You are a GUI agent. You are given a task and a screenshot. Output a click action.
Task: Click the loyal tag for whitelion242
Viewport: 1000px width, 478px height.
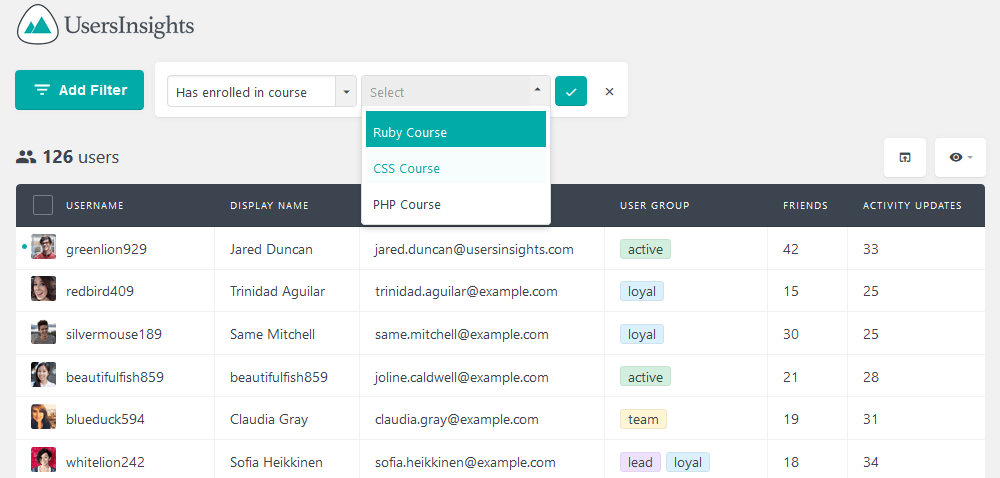[x=688, y=462]
